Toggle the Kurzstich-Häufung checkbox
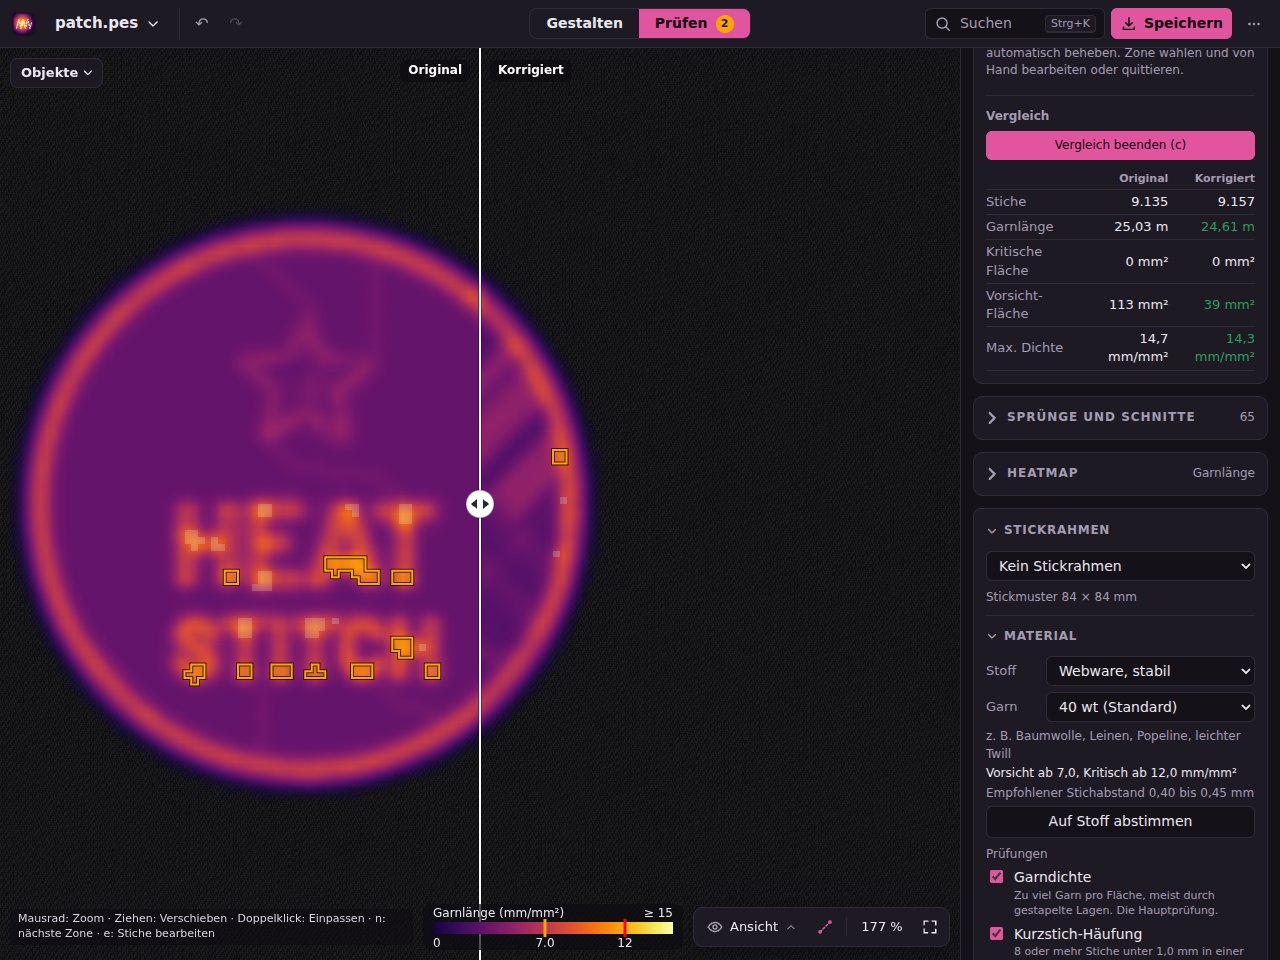1280x960 pixels. 996,934
